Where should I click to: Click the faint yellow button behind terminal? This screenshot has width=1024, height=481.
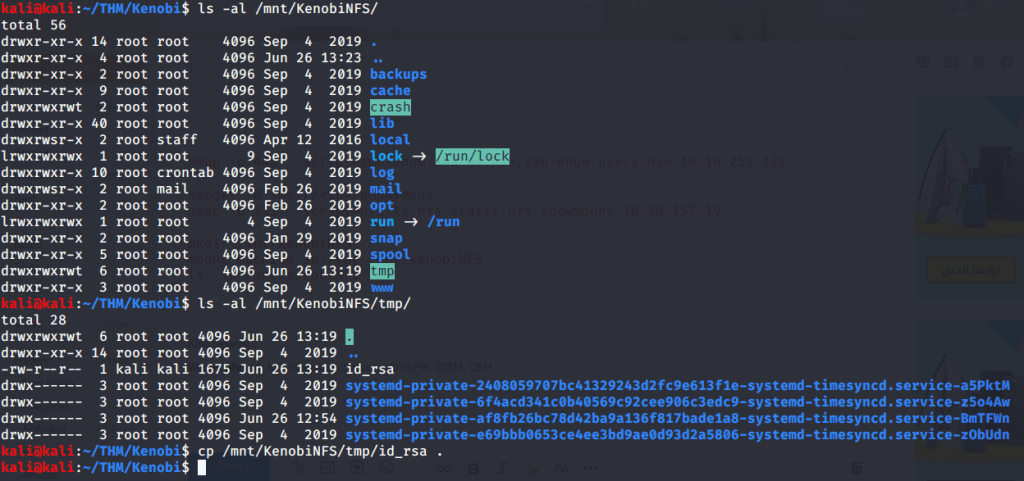pos(960,270)
